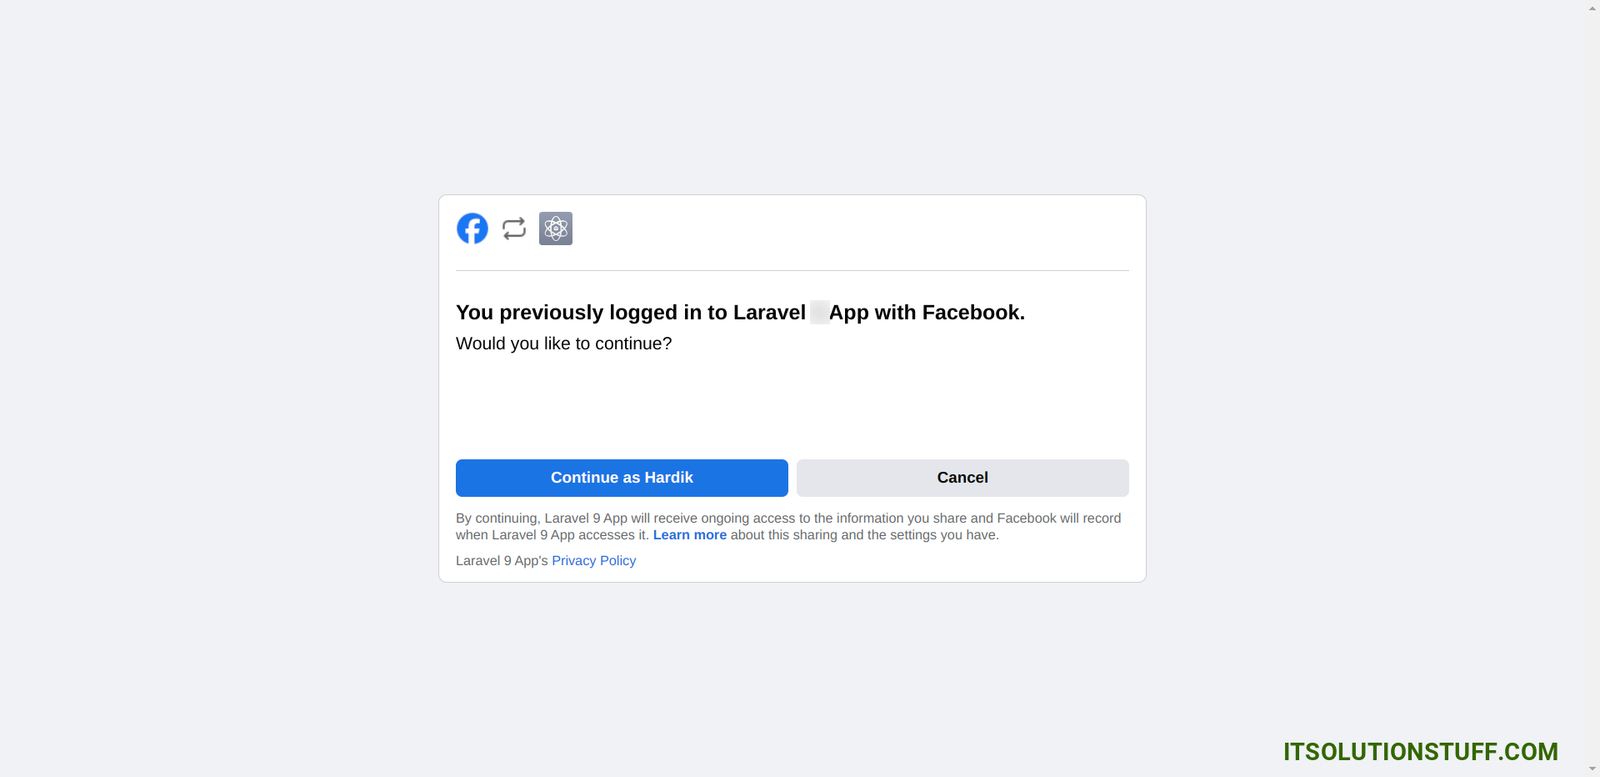The height and width of the screenshot is (777, 1600).
Task: Click the Facebook logo icon
Action: 472,229
